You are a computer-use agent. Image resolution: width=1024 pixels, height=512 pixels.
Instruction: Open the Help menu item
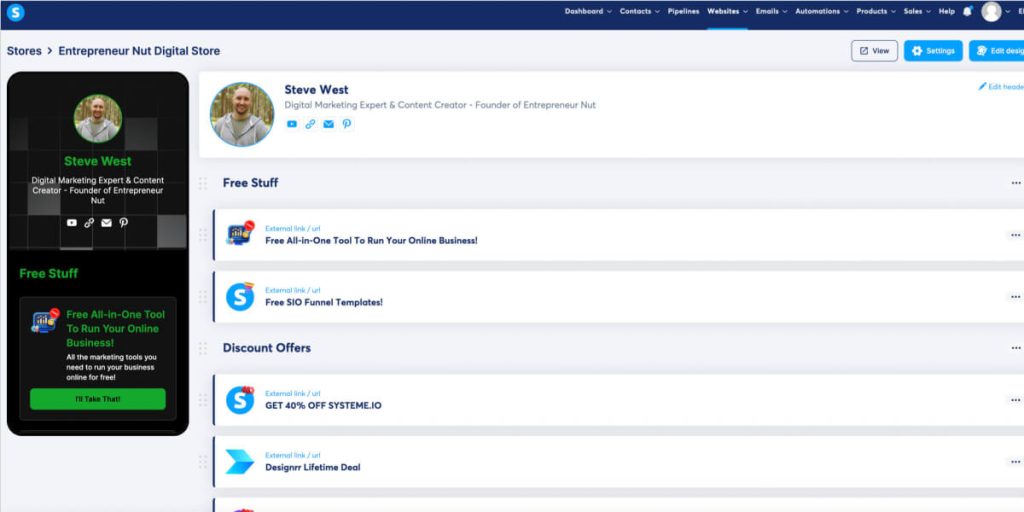coord(946,11)
